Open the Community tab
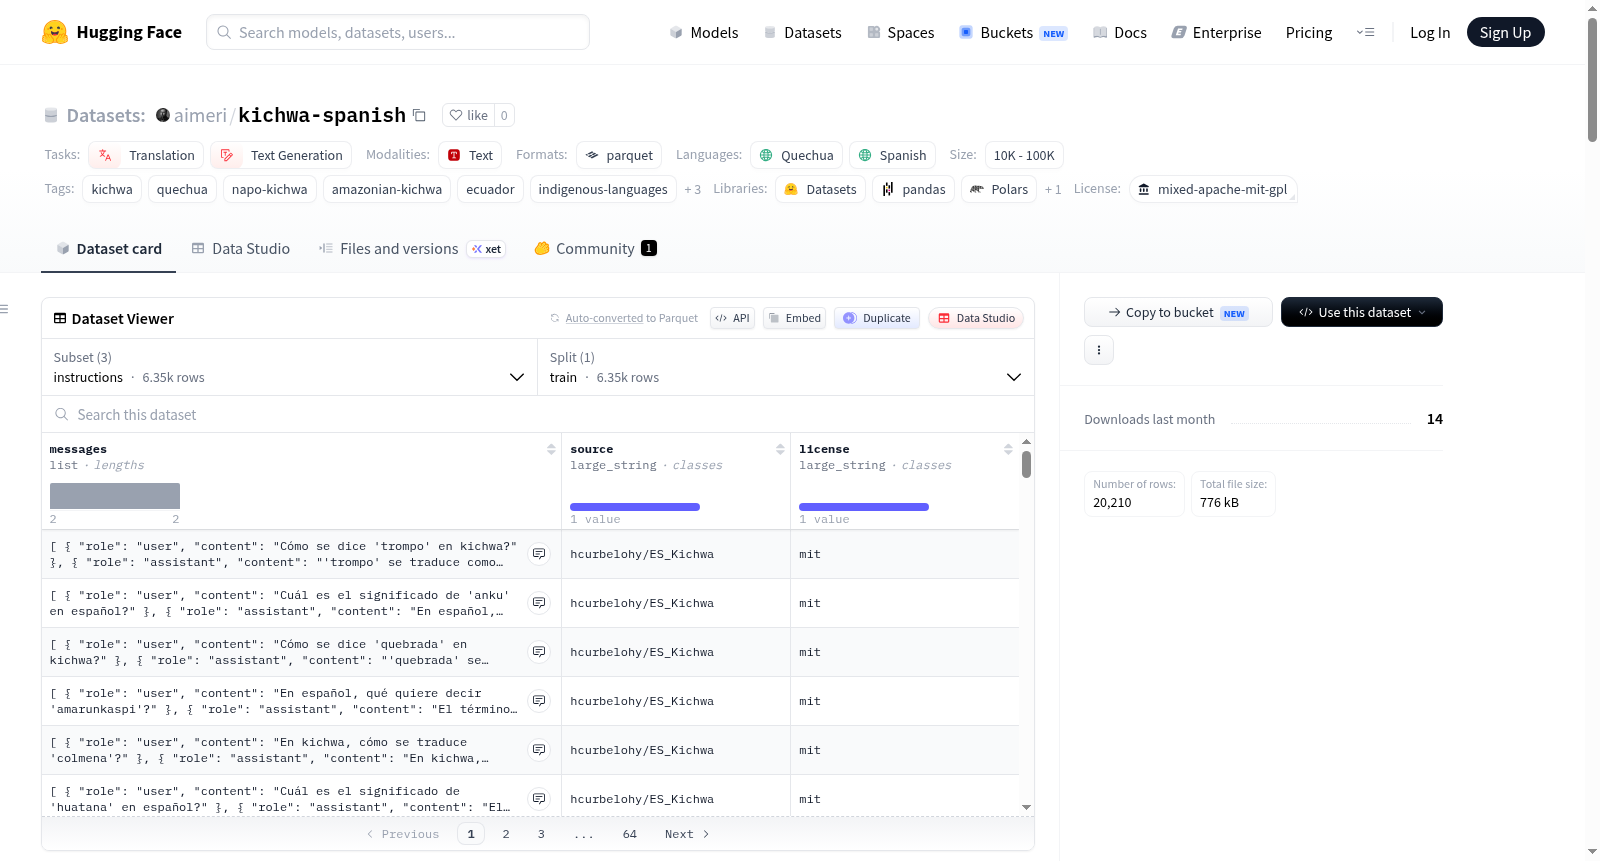Viewport: 1600px width, 861px height. coord(595,249)
